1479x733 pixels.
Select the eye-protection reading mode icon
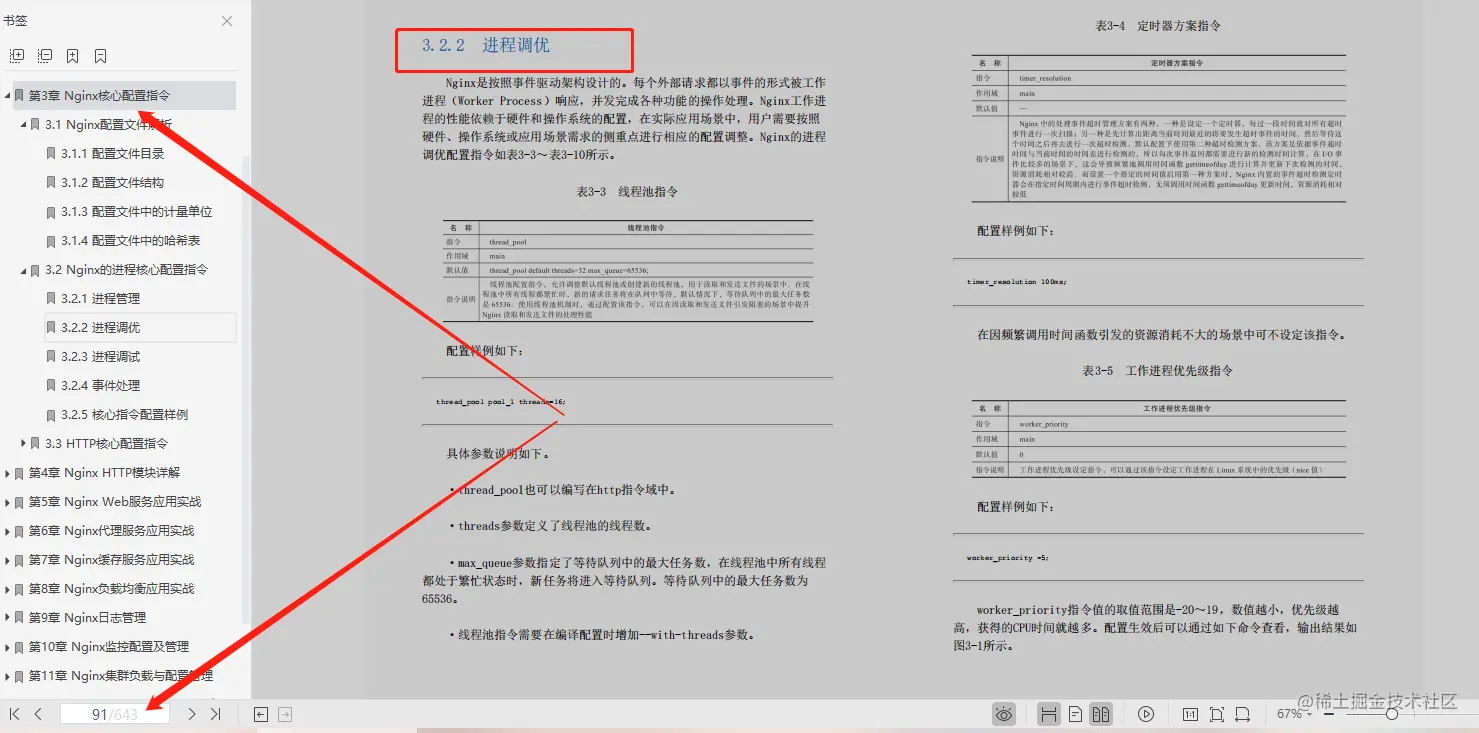pos(1004,713)
